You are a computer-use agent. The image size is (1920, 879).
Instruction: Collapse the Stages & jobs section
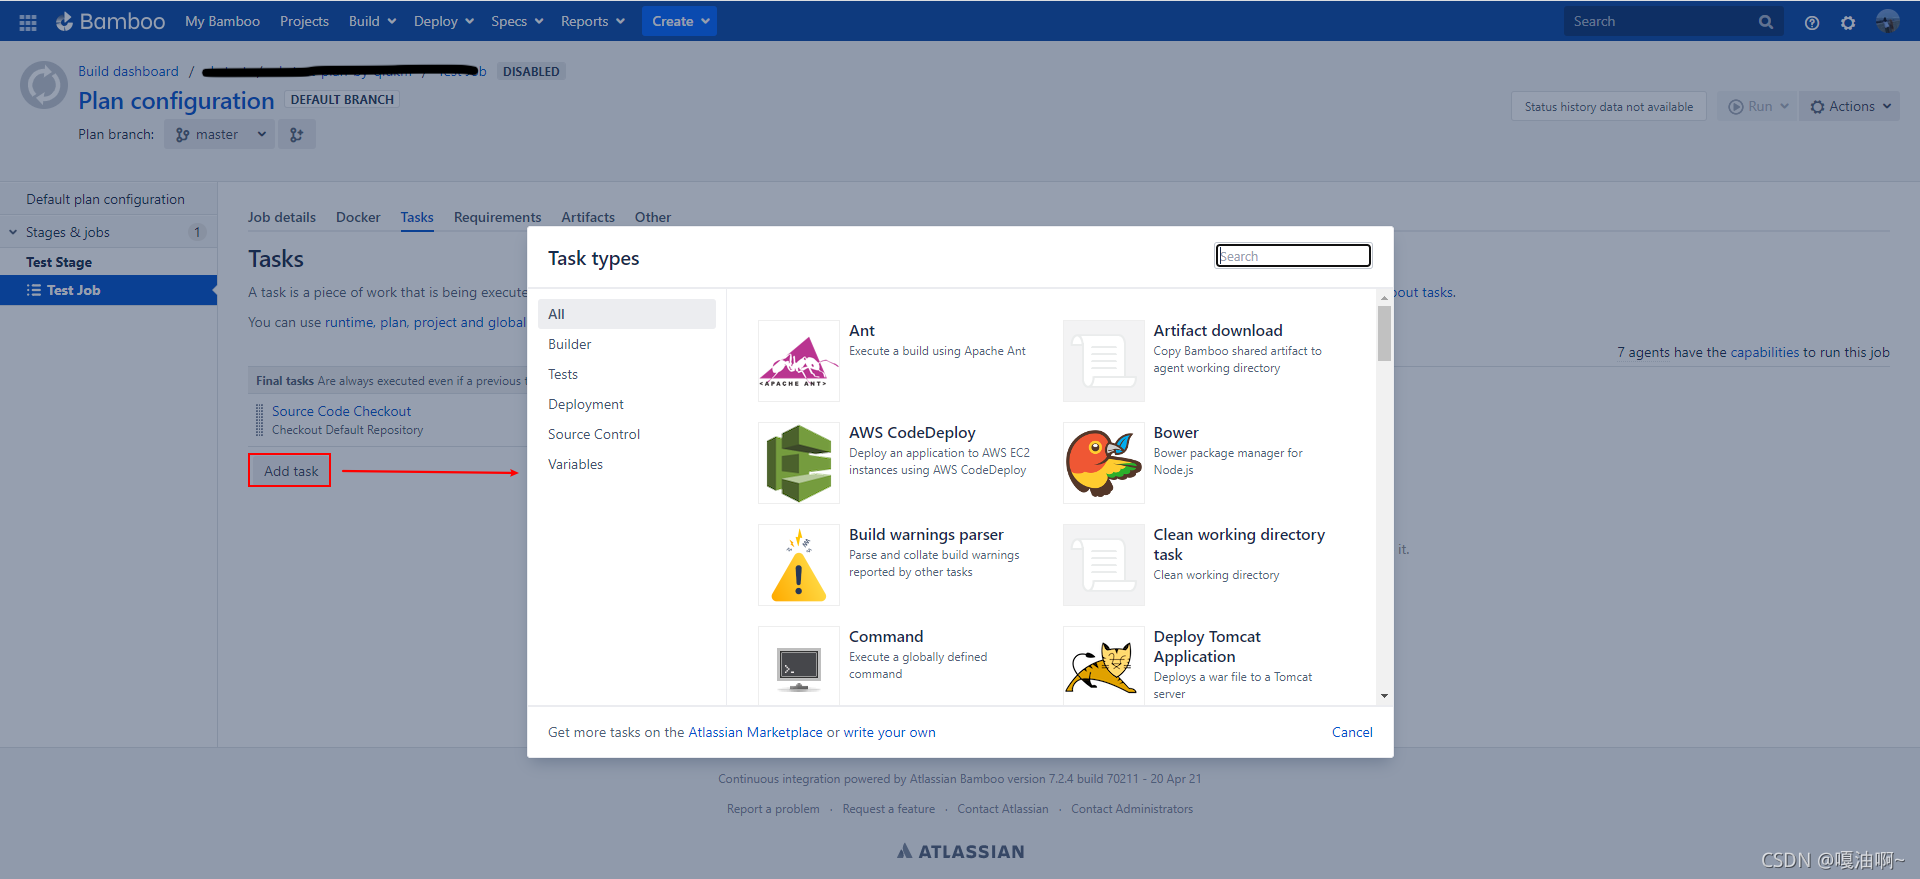(x=13, y=232)
